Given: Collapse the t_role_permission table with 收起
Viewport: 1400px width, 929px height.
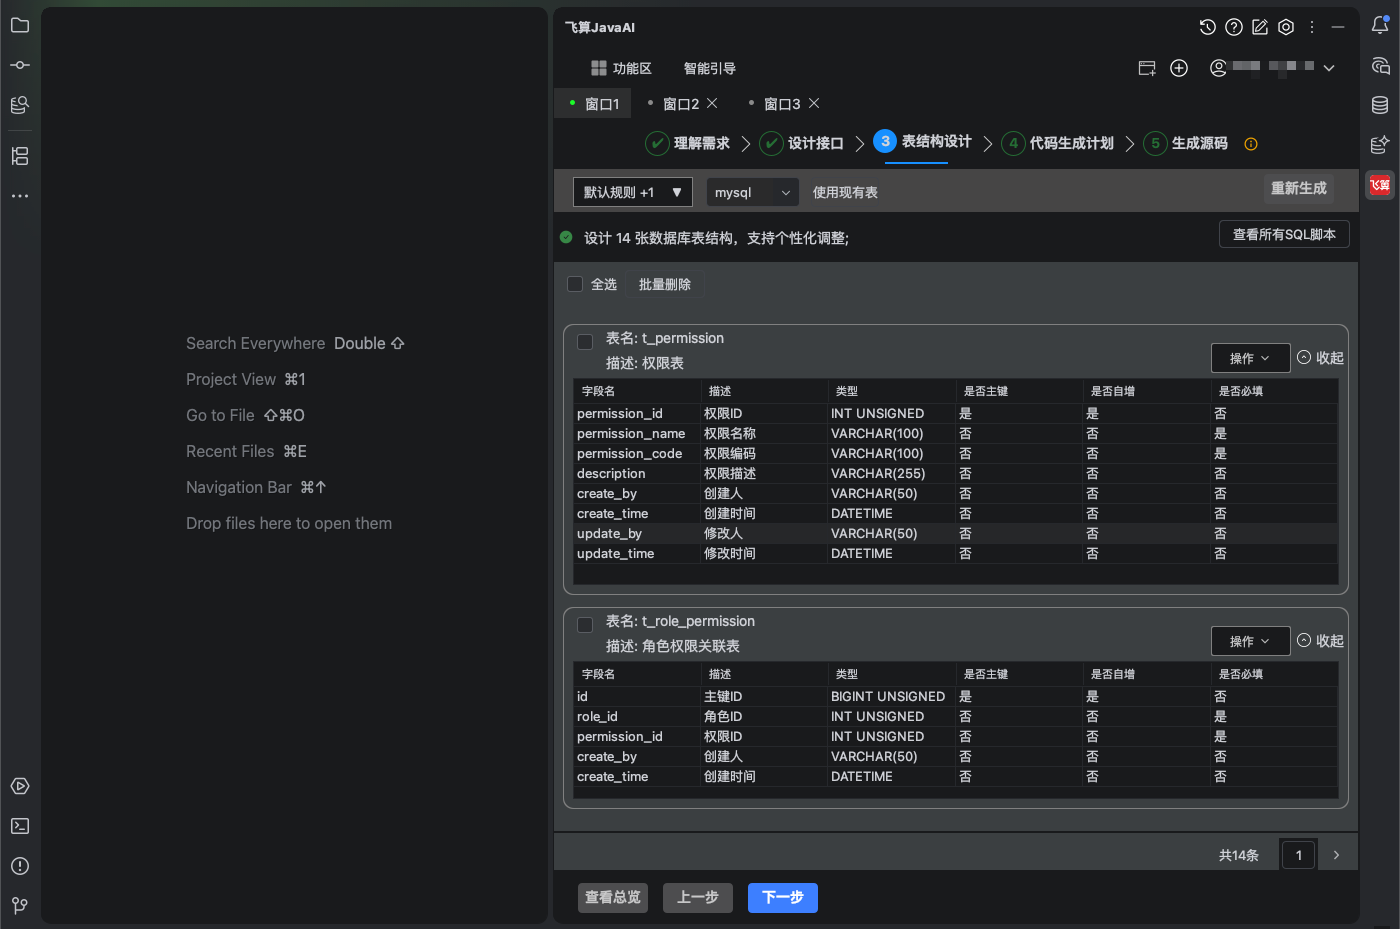Looking at the screenshot, I should tap(1320, 641).
